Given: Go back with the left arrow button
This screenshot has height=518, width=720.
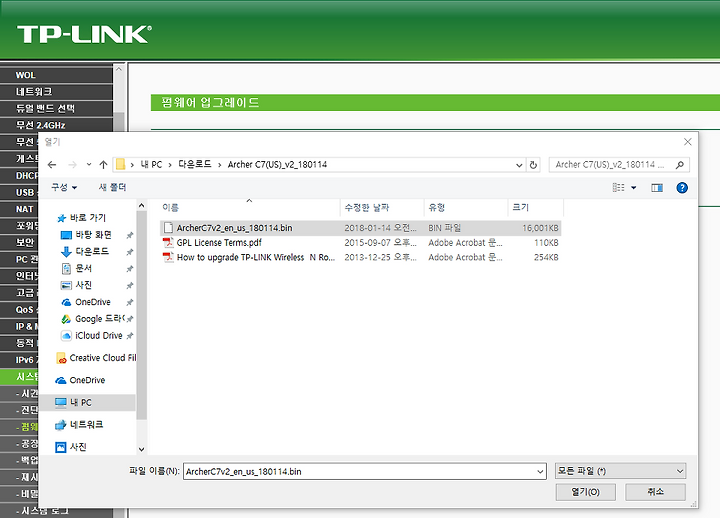Looking at the screenshot, I should pos(52,165).
